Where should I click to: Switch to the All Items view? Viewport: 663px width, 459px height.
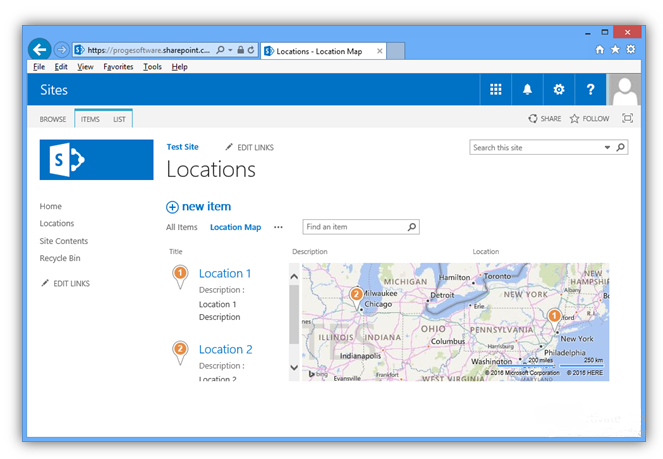coord(181,227)
